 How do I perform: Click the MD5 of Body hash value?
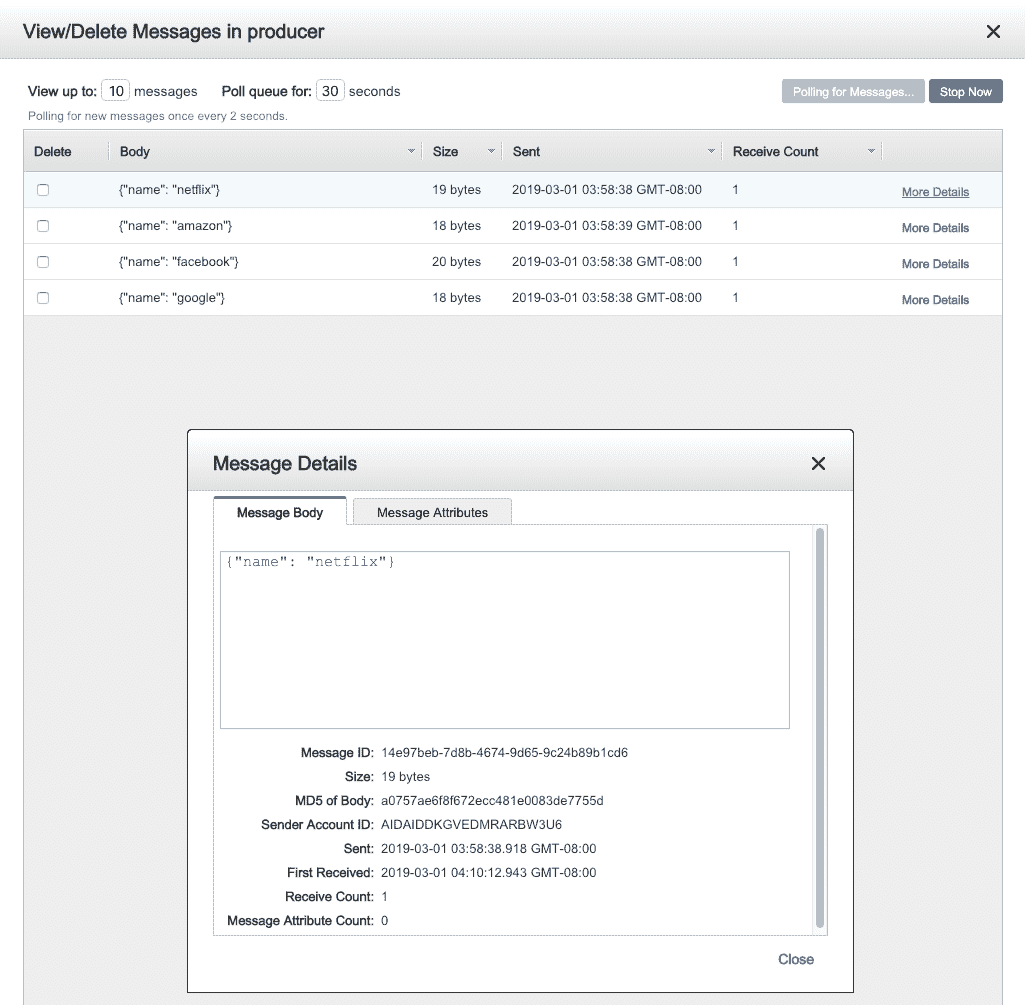492,800
